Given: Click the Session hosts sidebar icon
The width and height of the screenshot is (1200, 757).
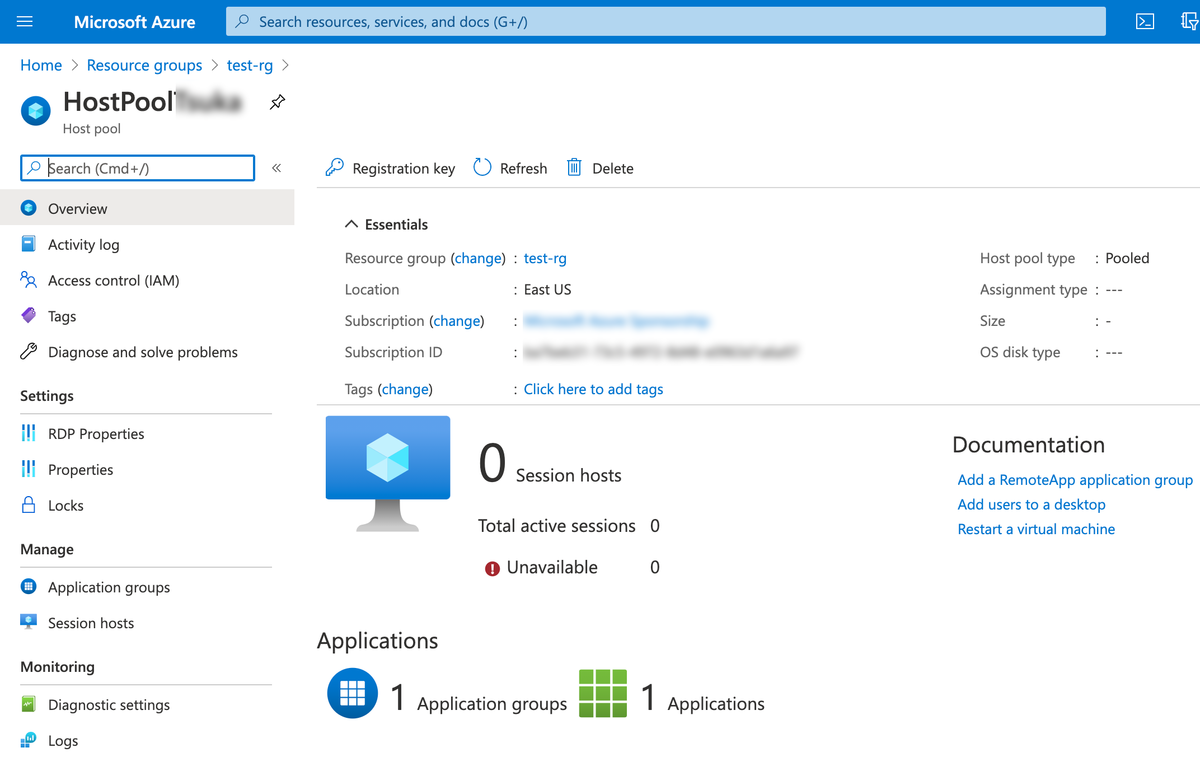Looking at the screenshot, I should click(29, 622).
